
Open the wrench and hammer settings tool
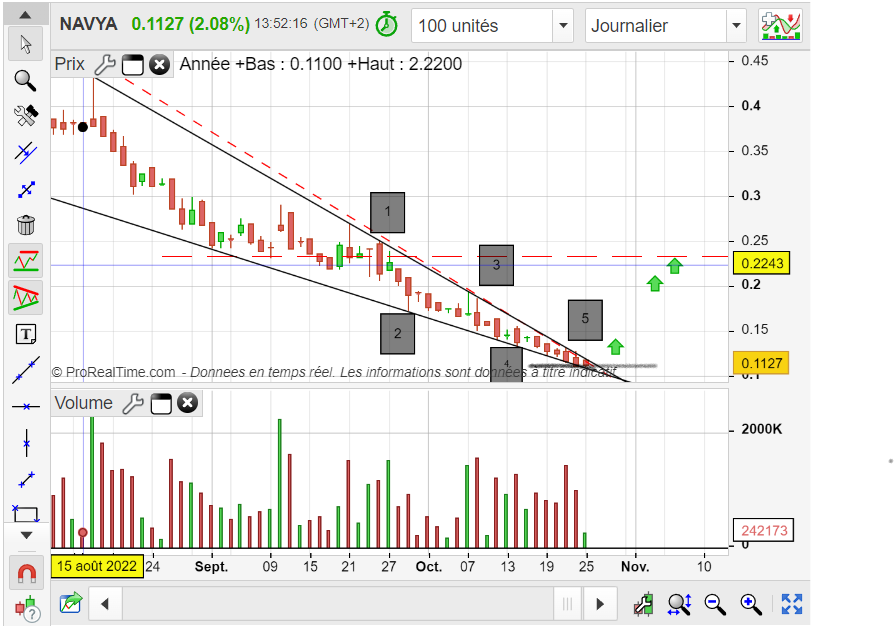(26, 116)
